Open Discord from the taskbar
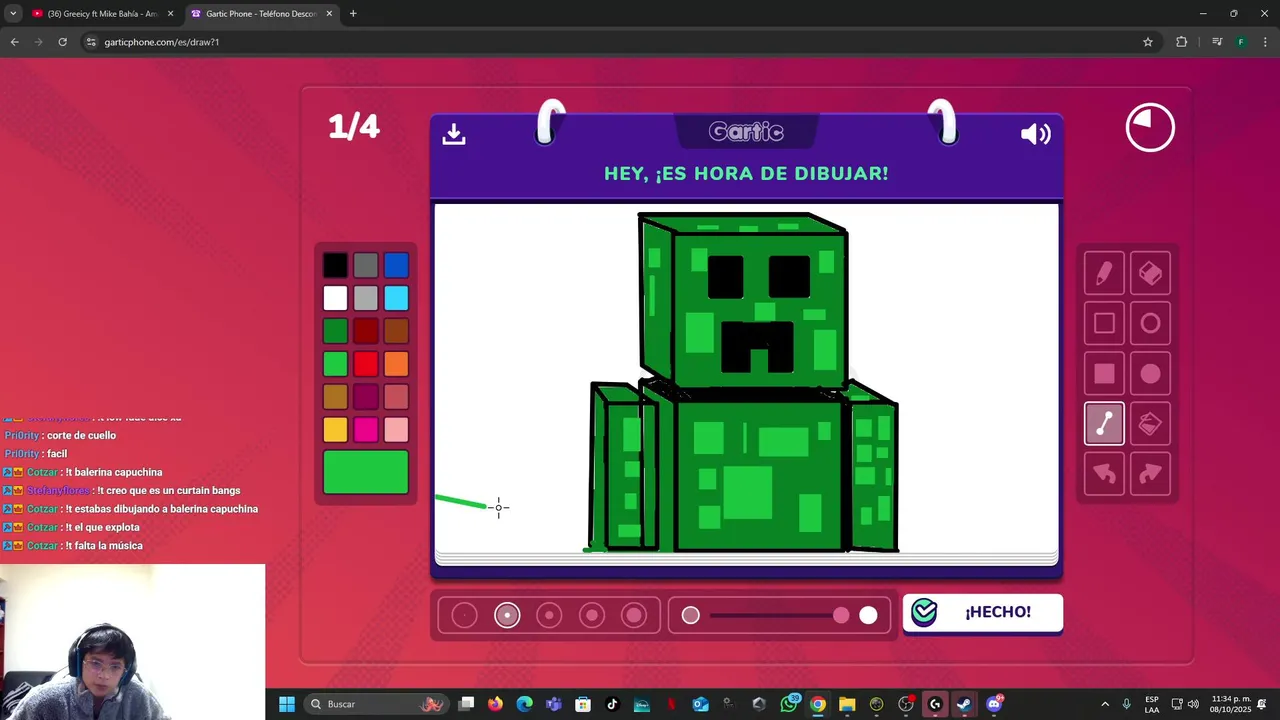Image resolution: width=1280 pixels, height=720 pixels. coord(994,704)
